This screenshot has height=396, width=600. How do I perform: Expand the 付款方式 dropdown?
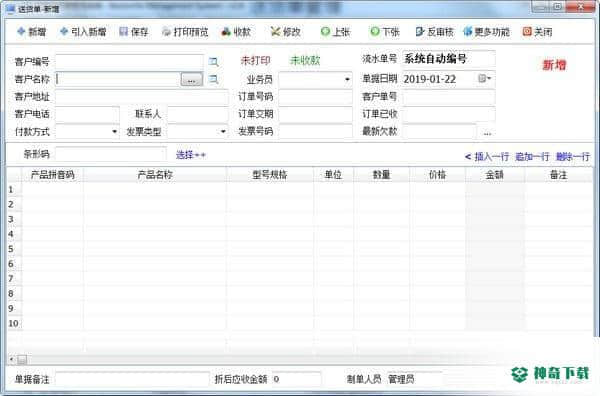coord(114,132)
